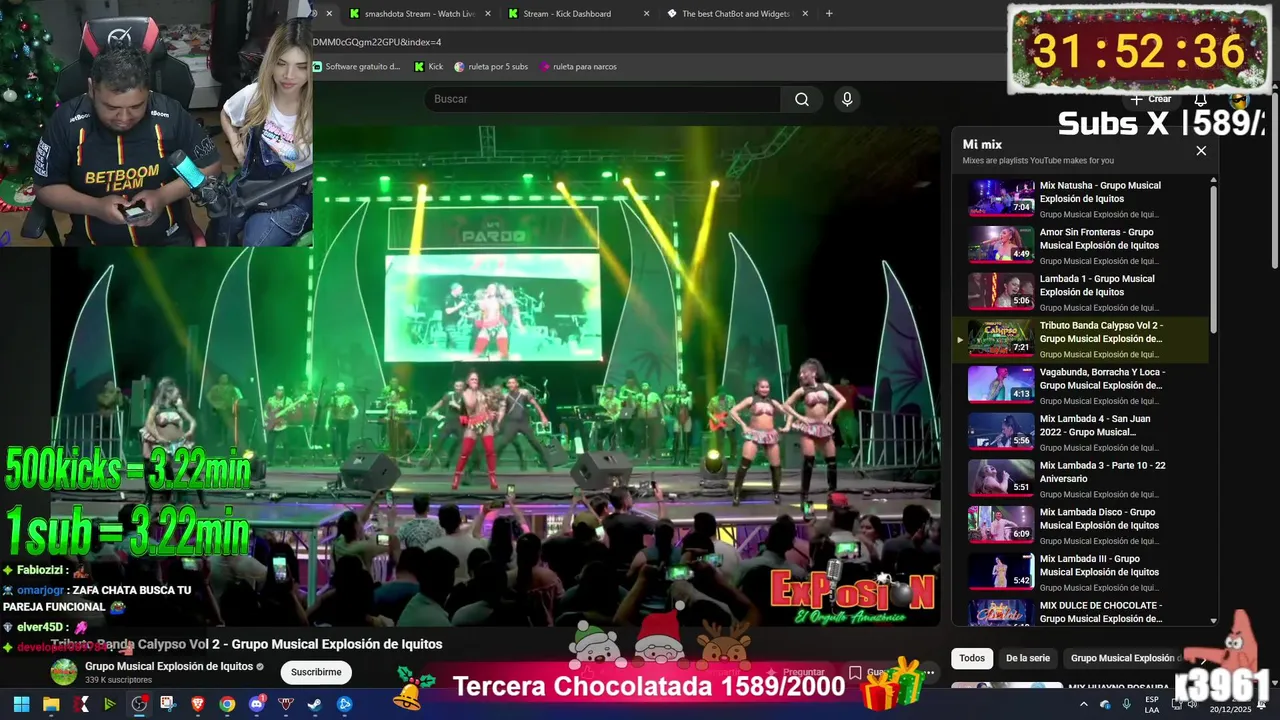Viewport: 1280px width, 720px height.
Task: Close the Mi mix playlist panel
Action: click(1201, 151)
